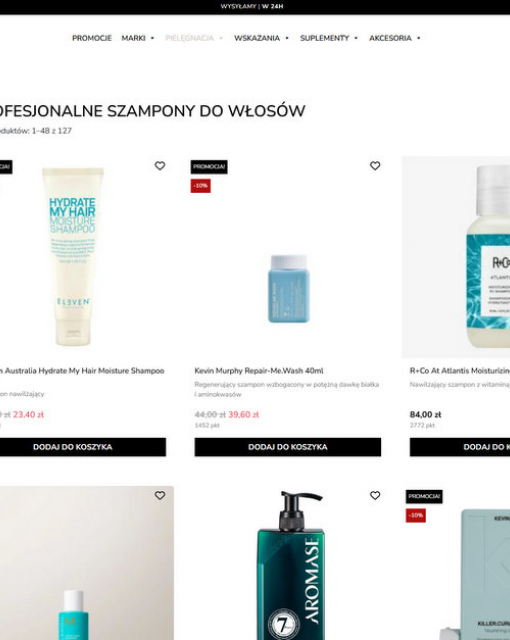The image size is (510, 640).
Task: Open the Aromase bottle product image
Action: [x=291, y=565]
